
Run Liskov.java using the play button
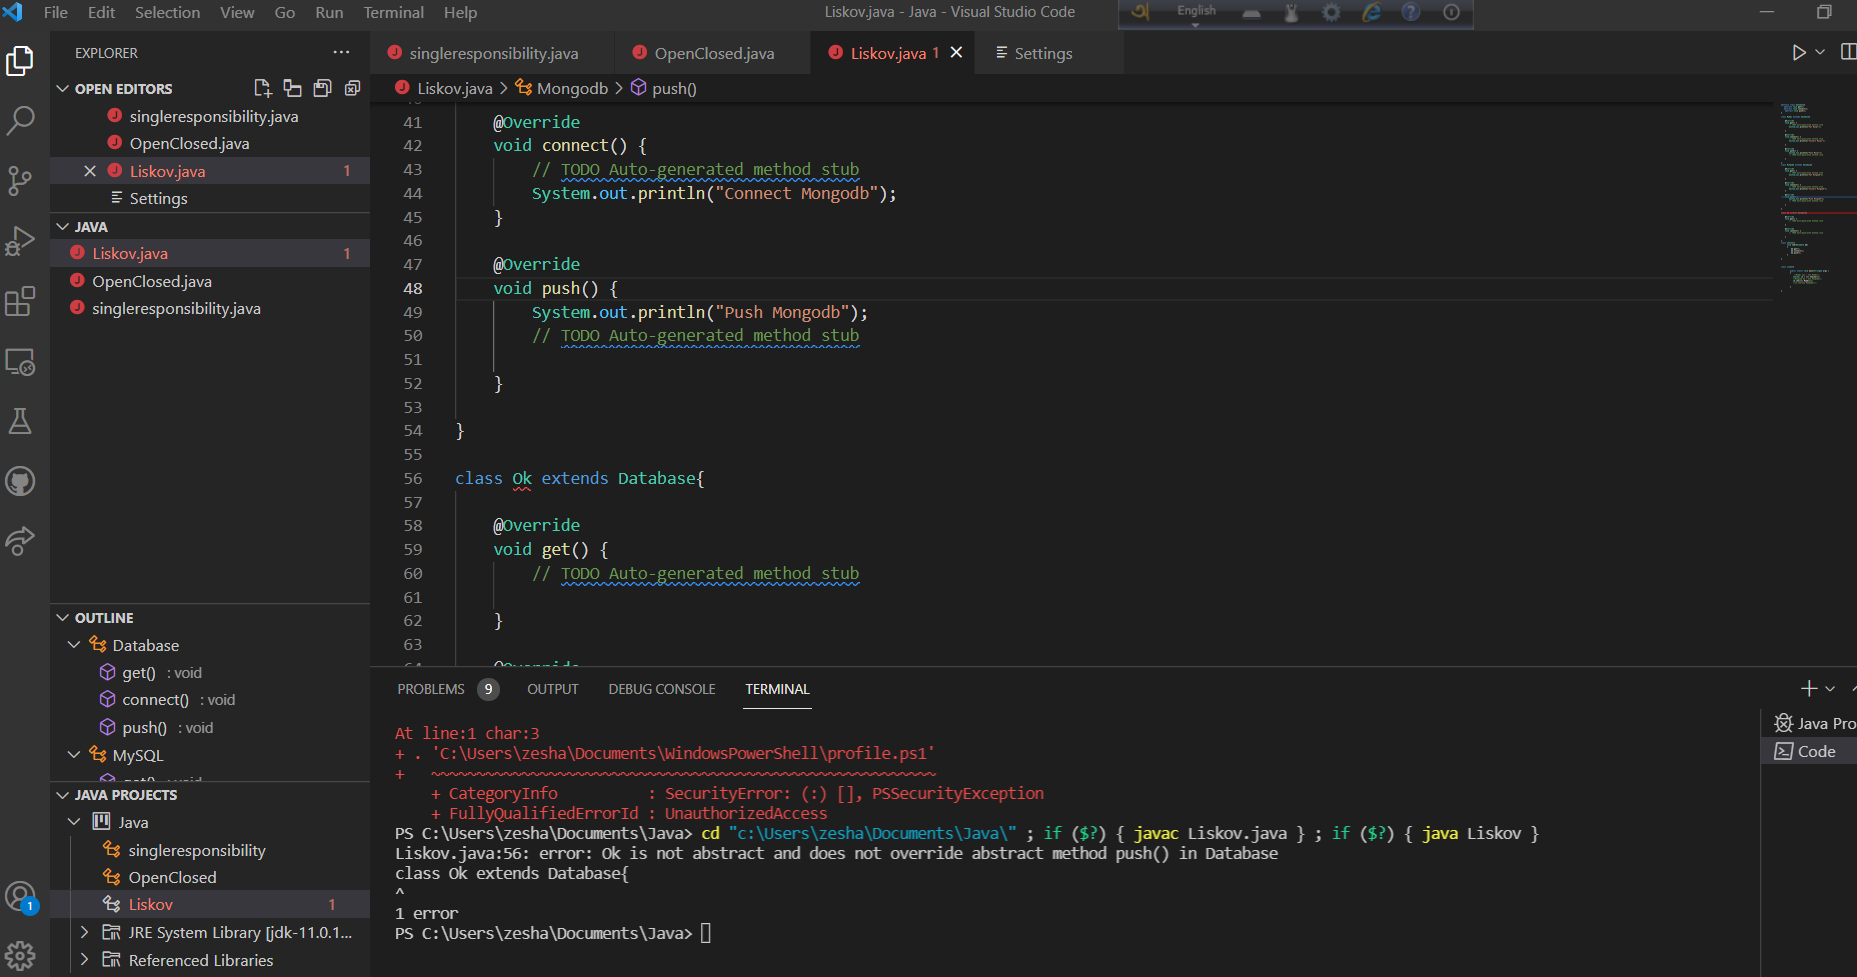click(1797, 52)
